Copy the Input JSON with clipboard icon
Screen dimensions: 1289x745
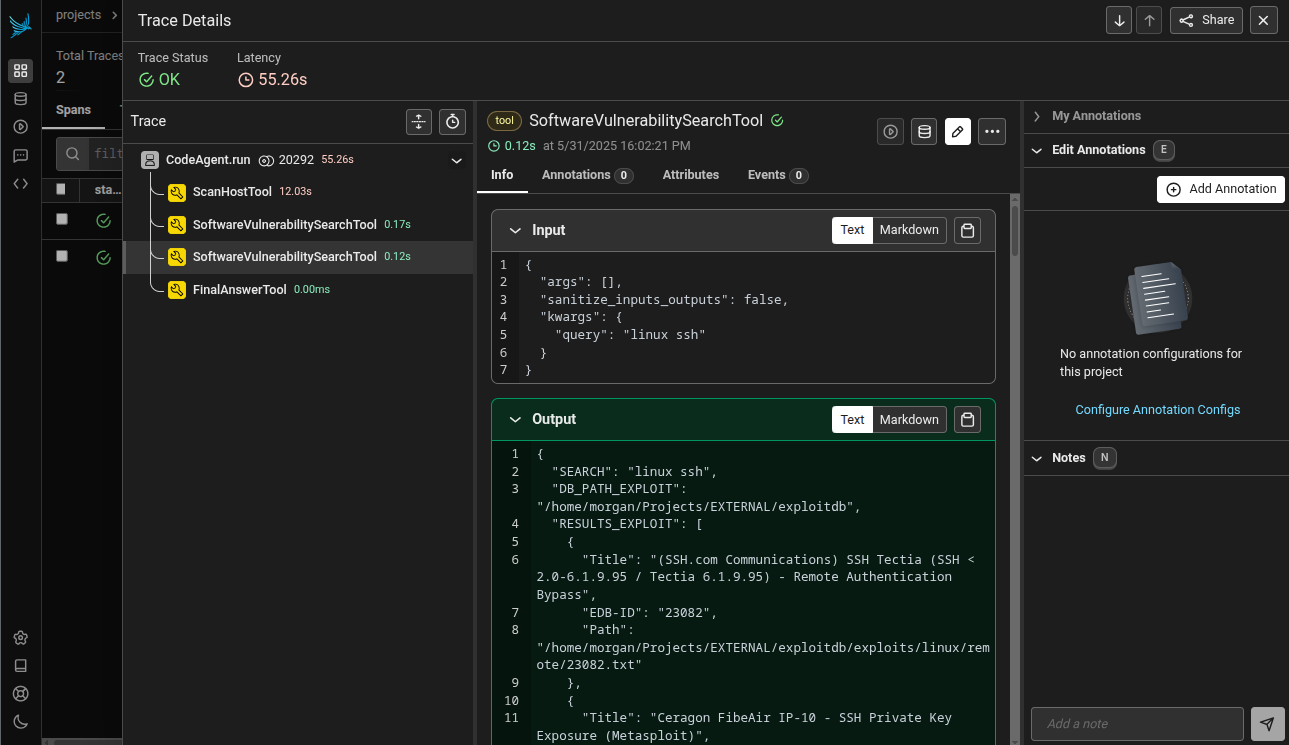click(x=967, y=230)
